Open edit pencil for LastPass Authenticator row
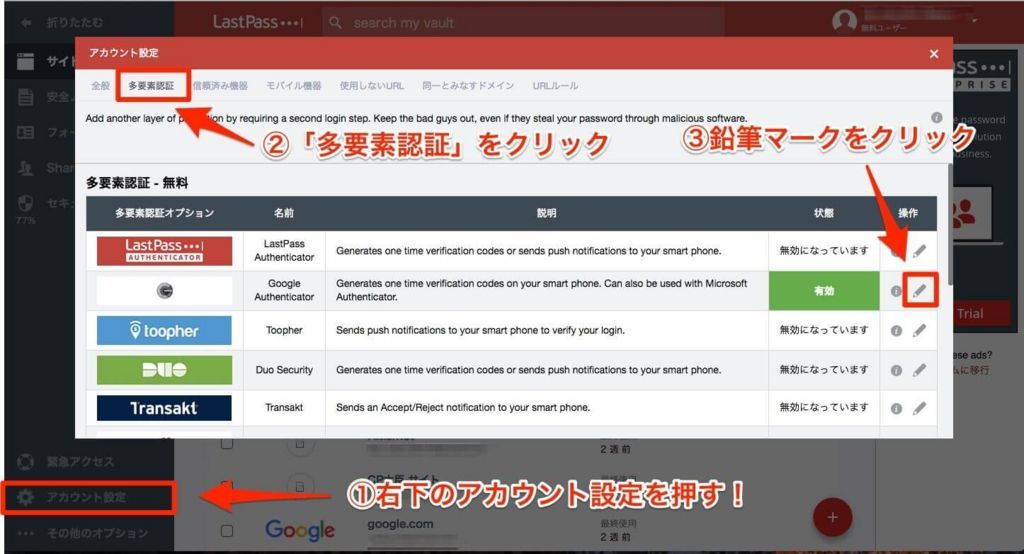1024x554 pixels. click(919, 251)
